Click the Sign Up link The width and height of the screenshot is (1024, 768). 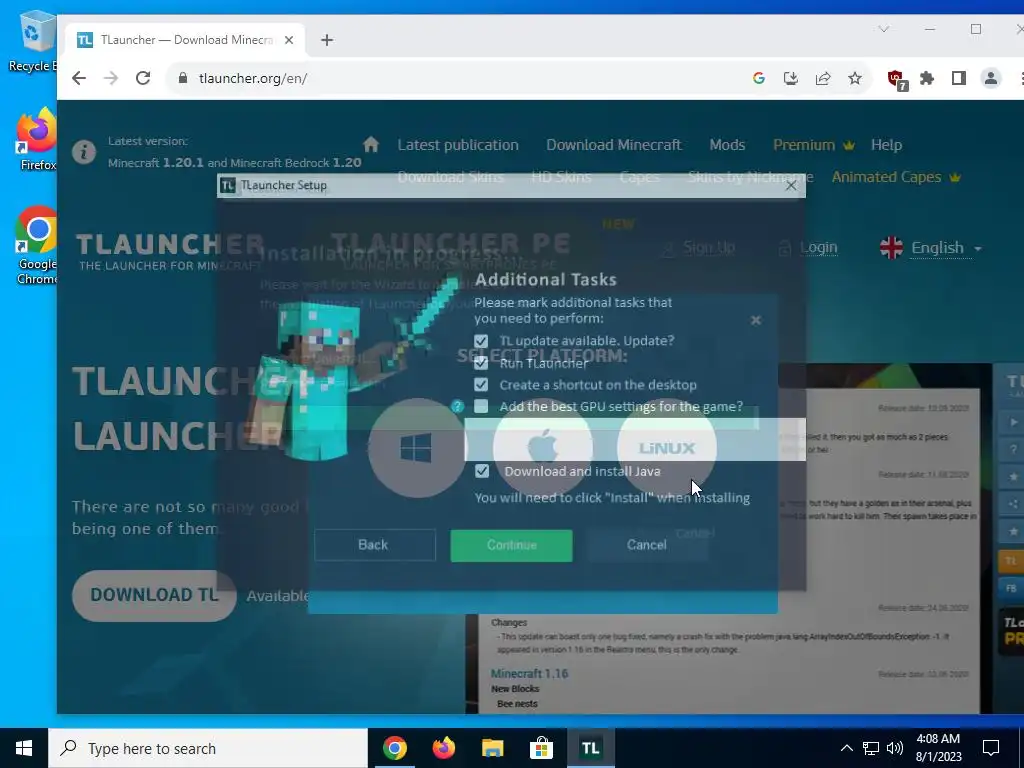coord(709,248)
